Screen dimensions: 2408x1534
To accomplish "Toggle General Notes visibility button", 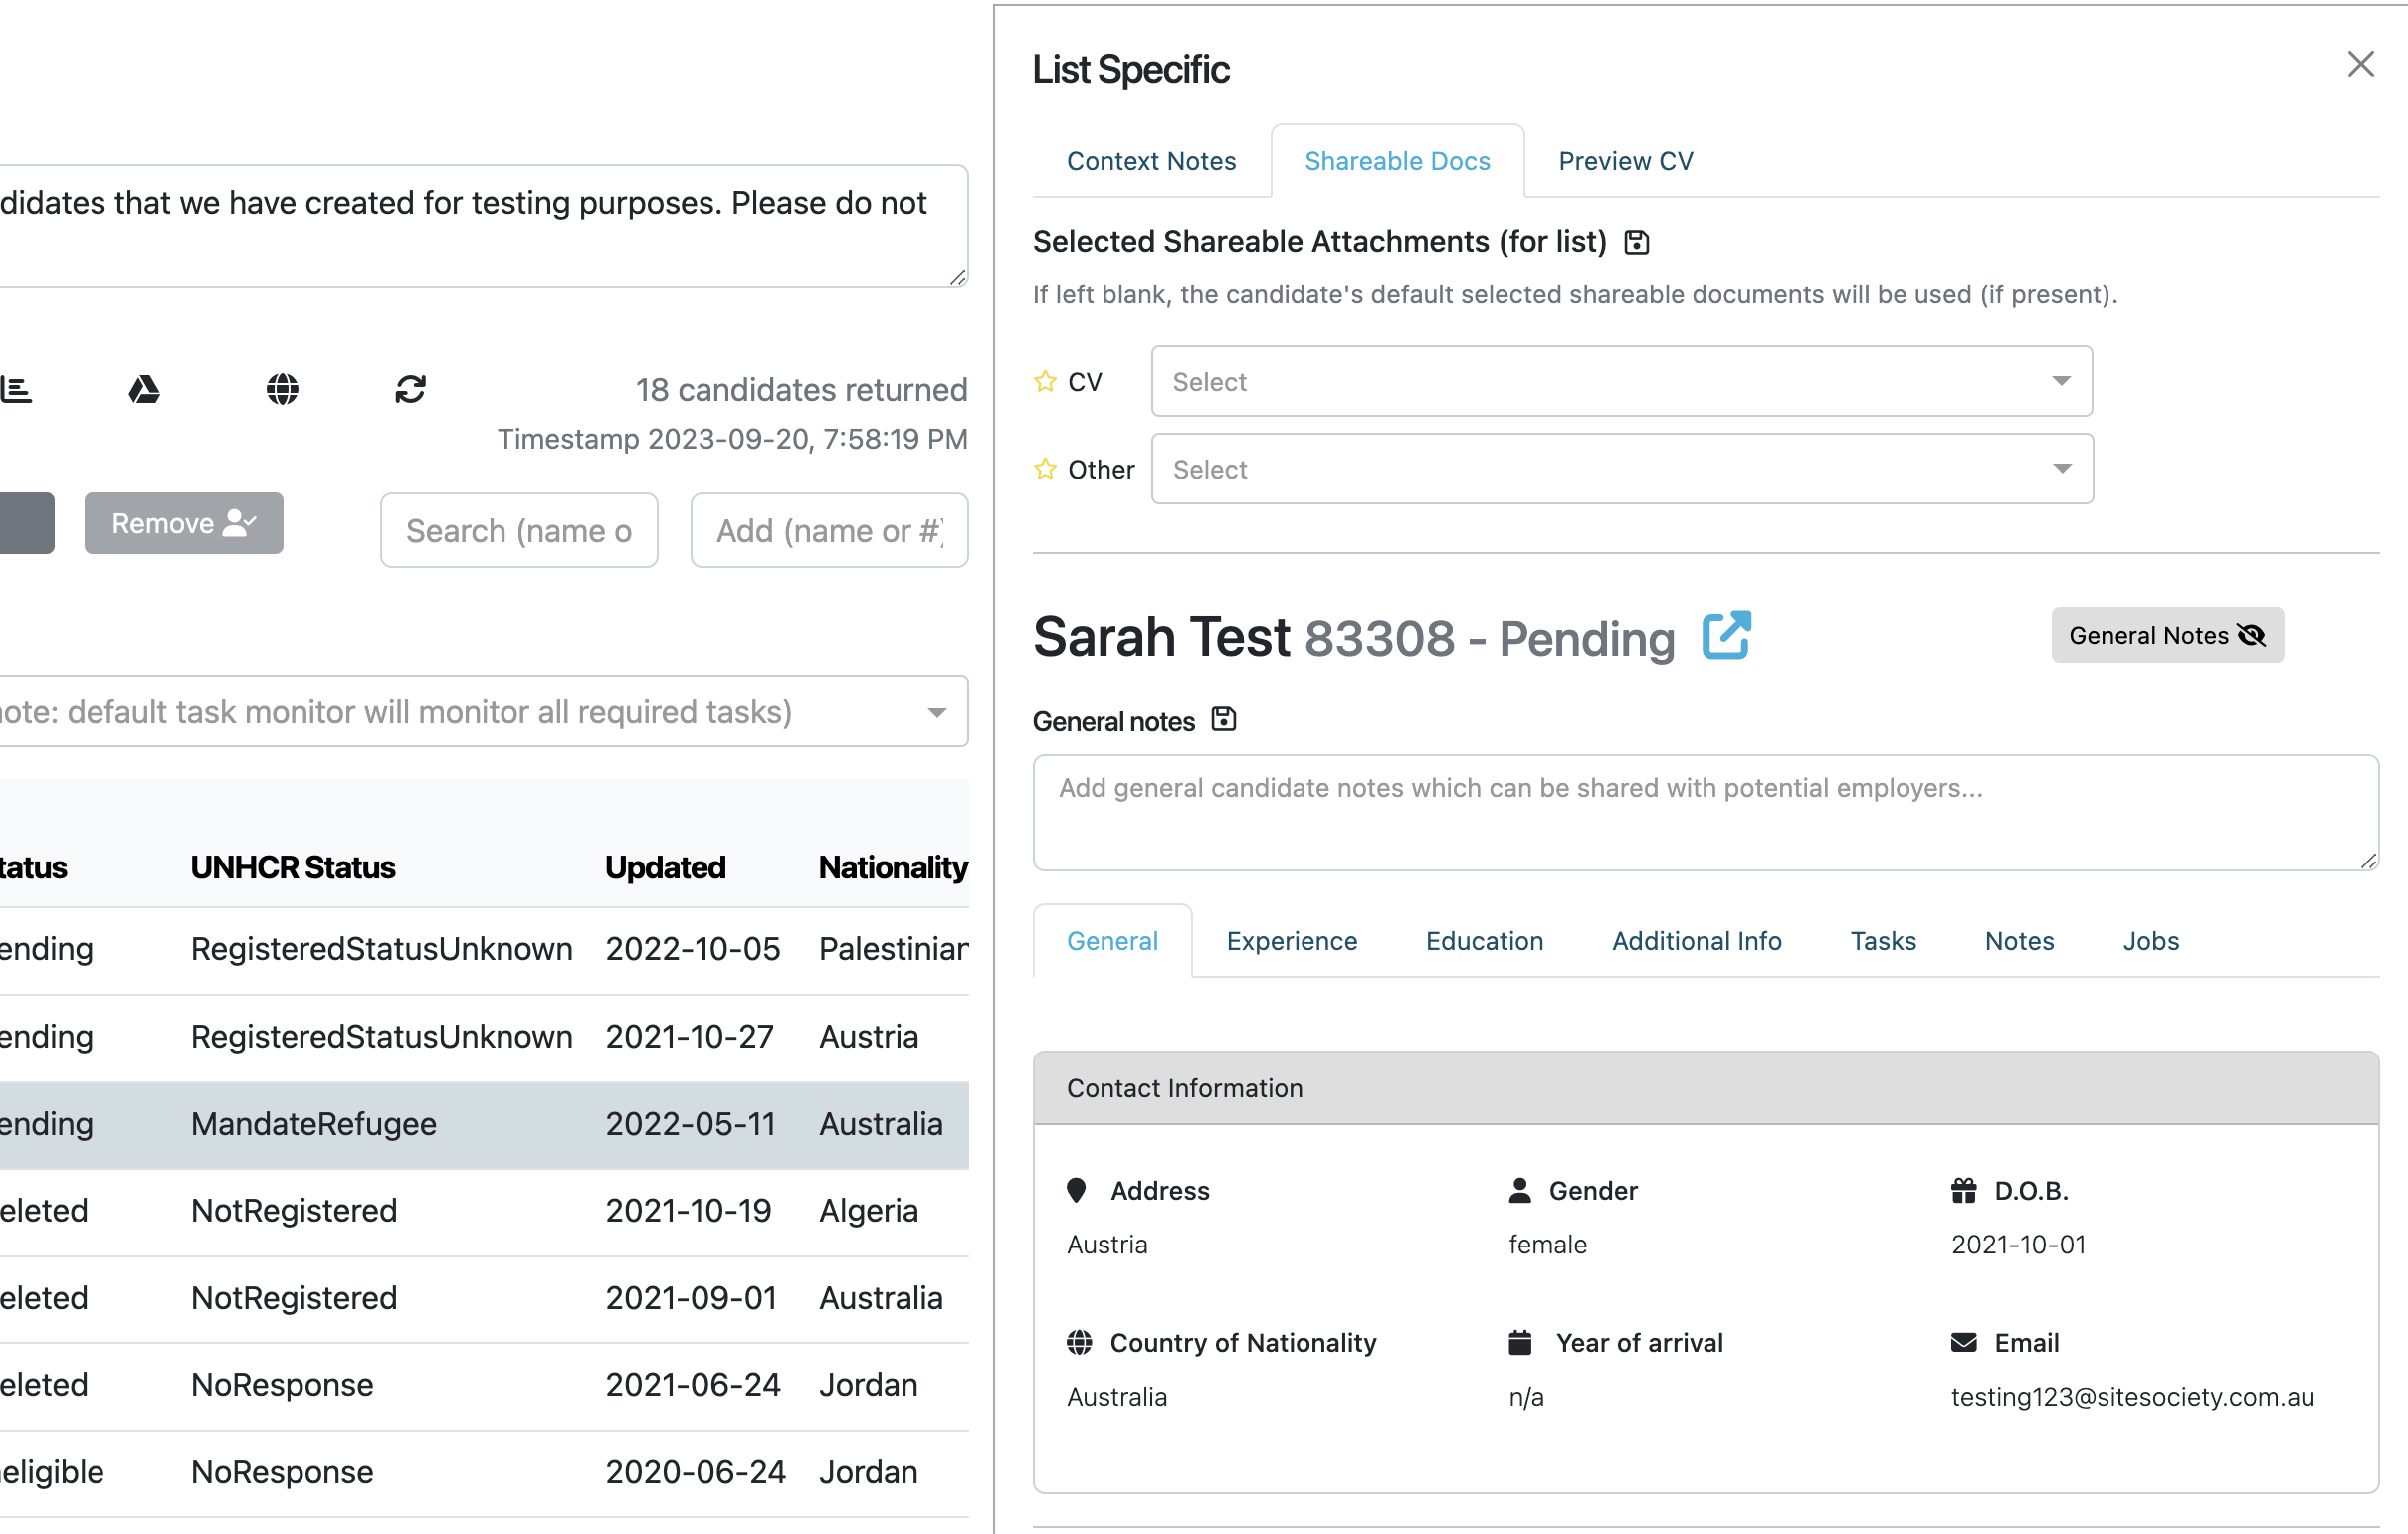I will tap(2167, 635).
